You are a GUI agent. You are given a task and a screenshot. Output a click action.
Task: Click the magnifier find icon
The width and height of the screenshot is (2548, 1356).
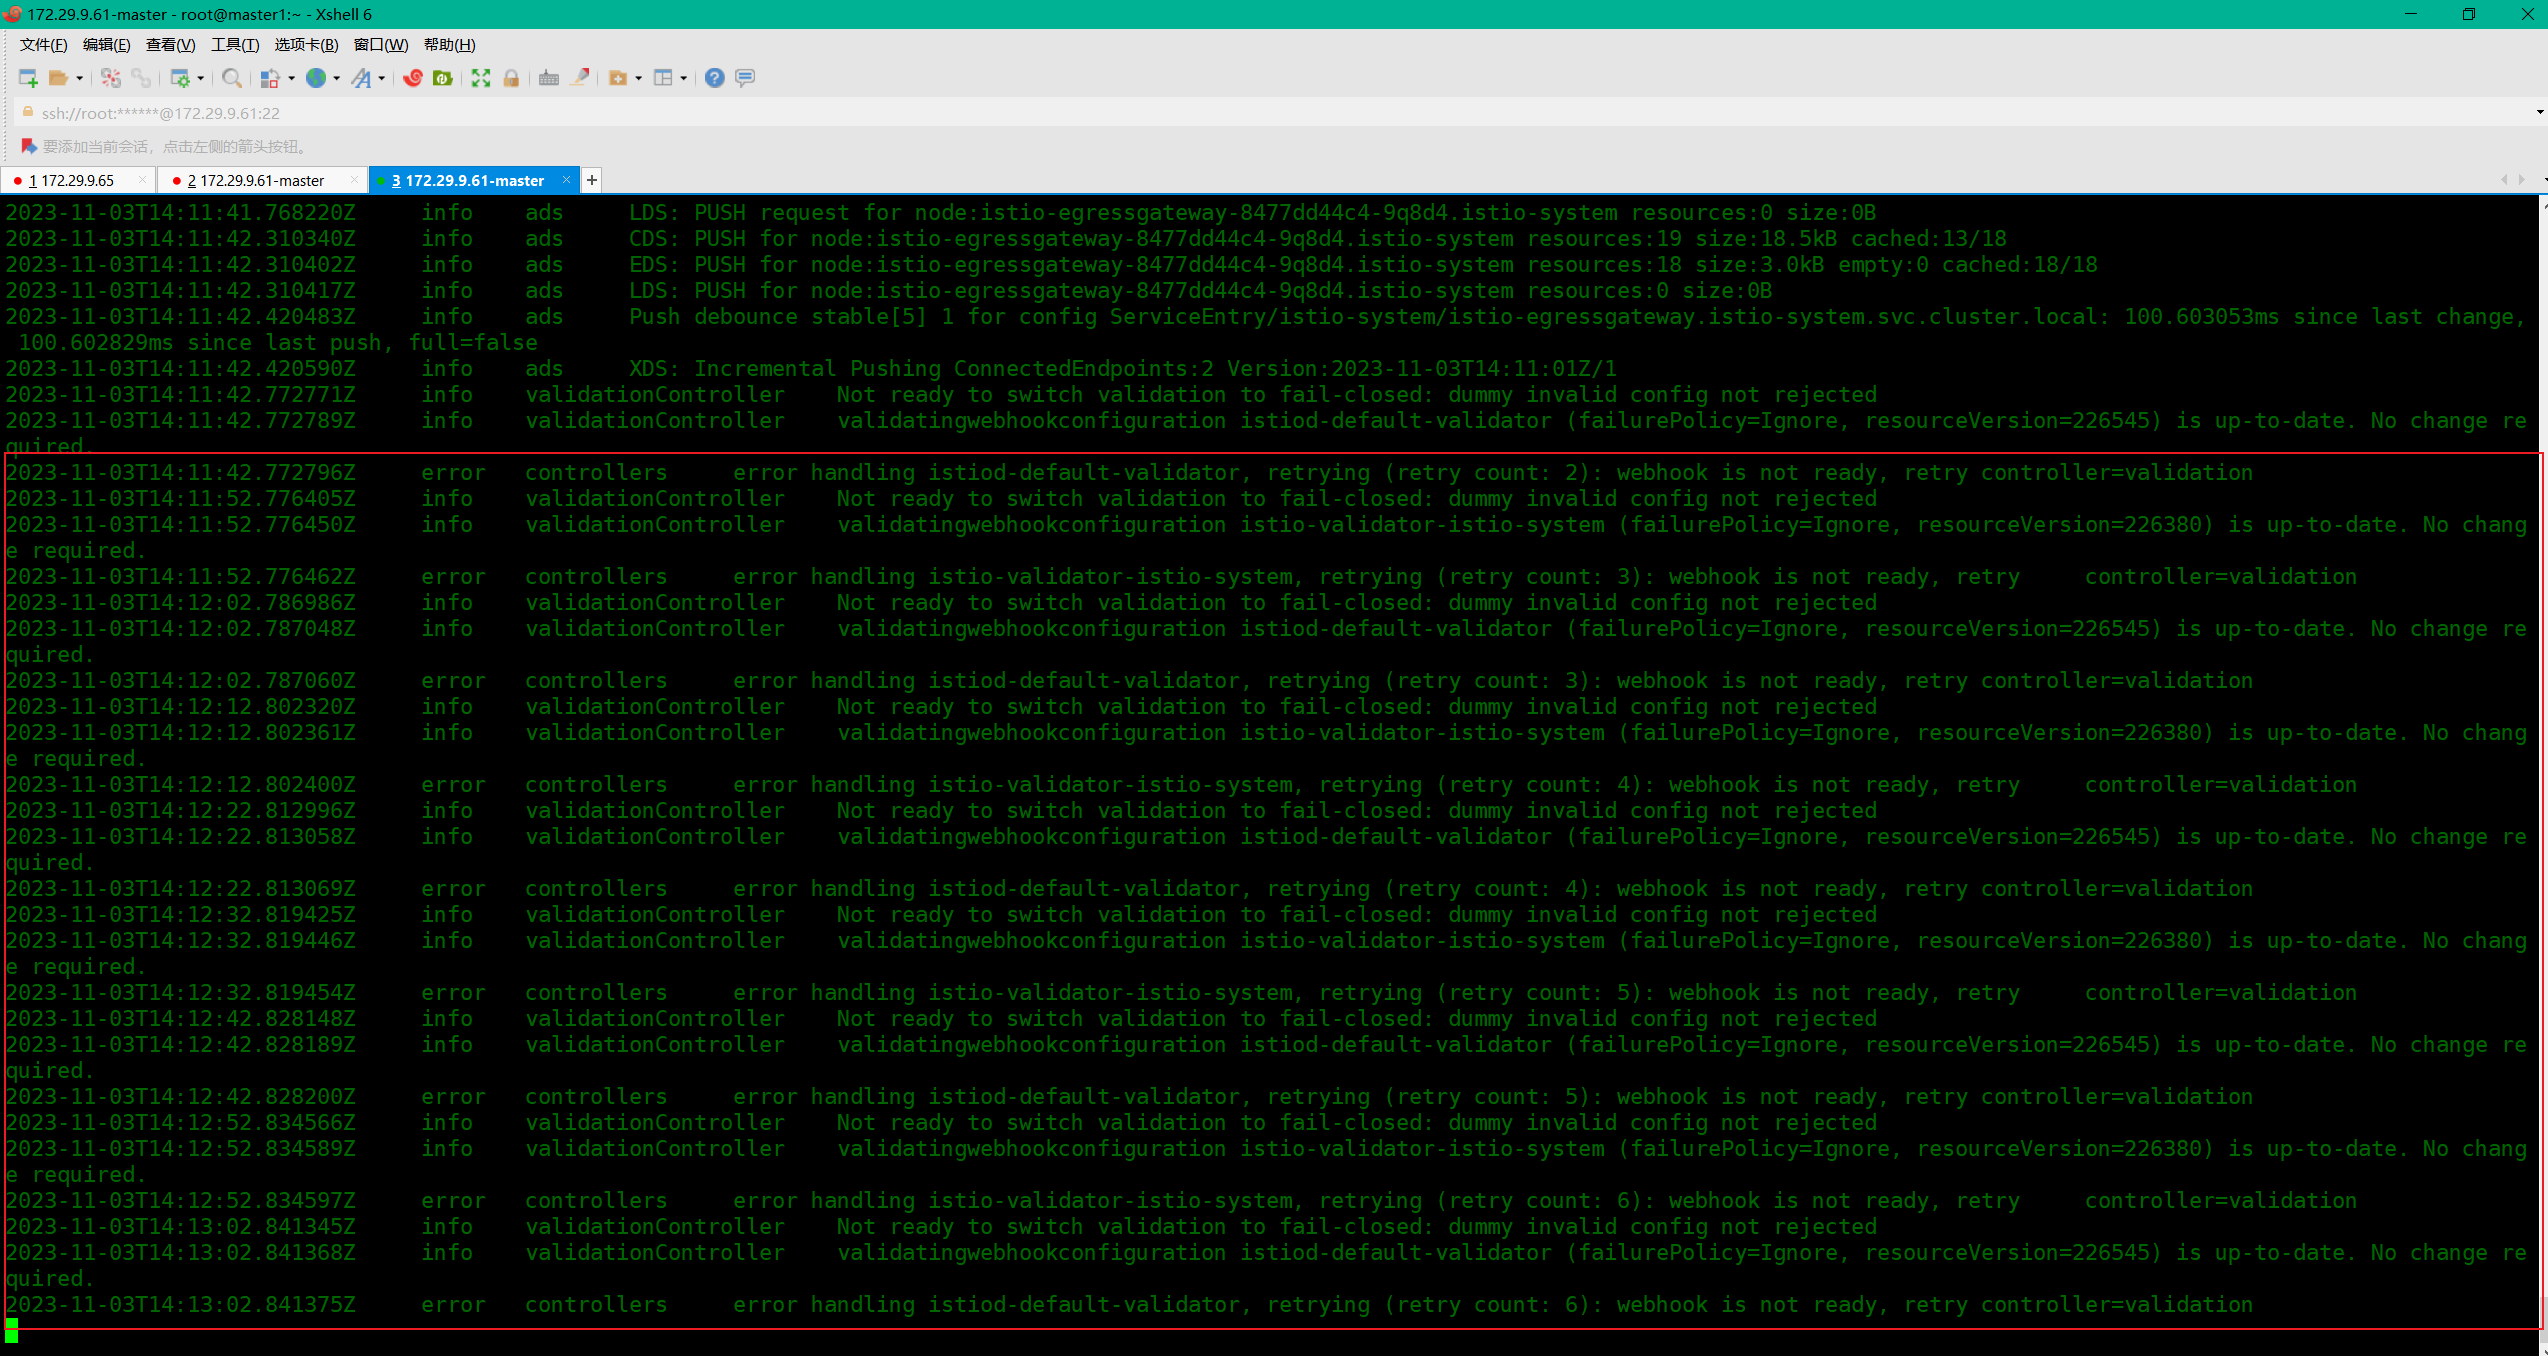pos(232,78)
